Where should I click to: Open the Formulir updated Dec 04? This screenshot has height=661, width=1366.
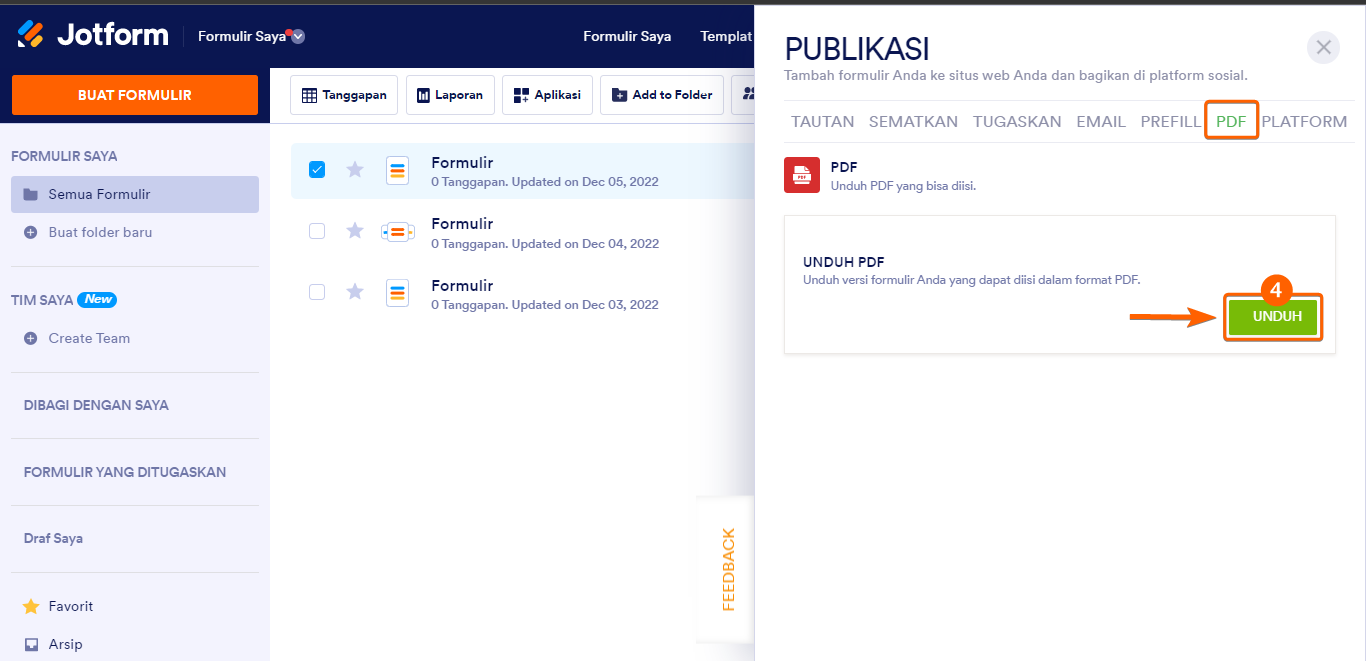(x=462, y=224)
